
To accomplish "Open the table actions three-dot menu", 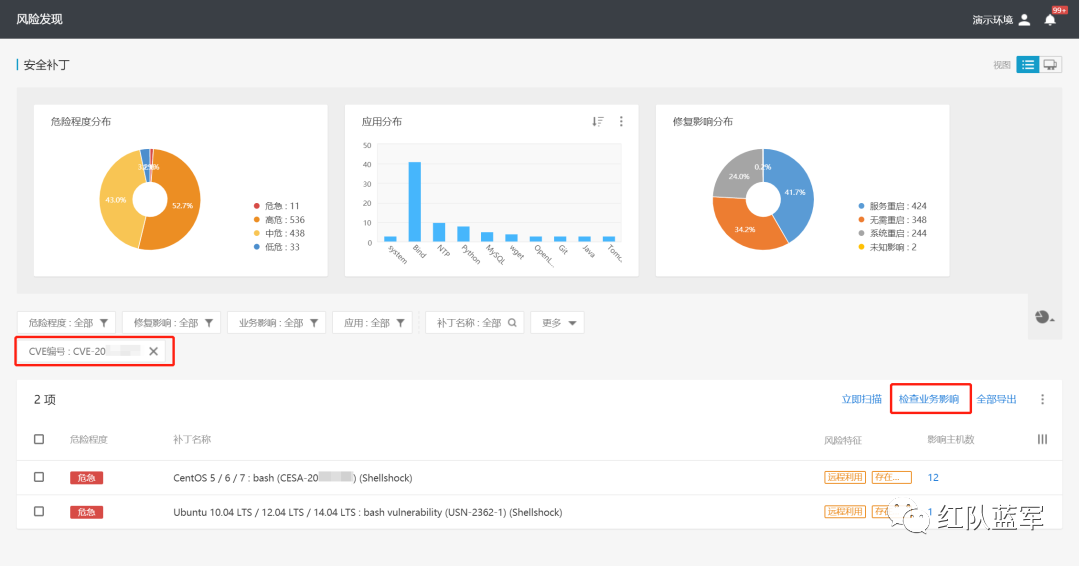I will pyautogui.click(x=1042, y=399).
